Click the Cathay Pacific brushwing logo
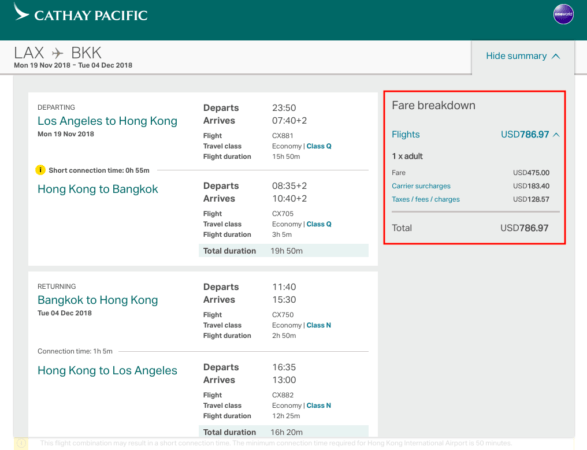Viewport: 587px width, 450px height. pos(21,12)
